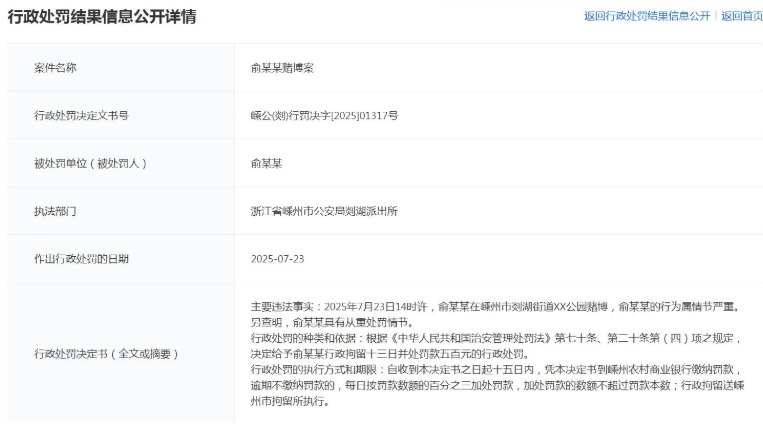Select the 执法部门 row label

(56, 211)
